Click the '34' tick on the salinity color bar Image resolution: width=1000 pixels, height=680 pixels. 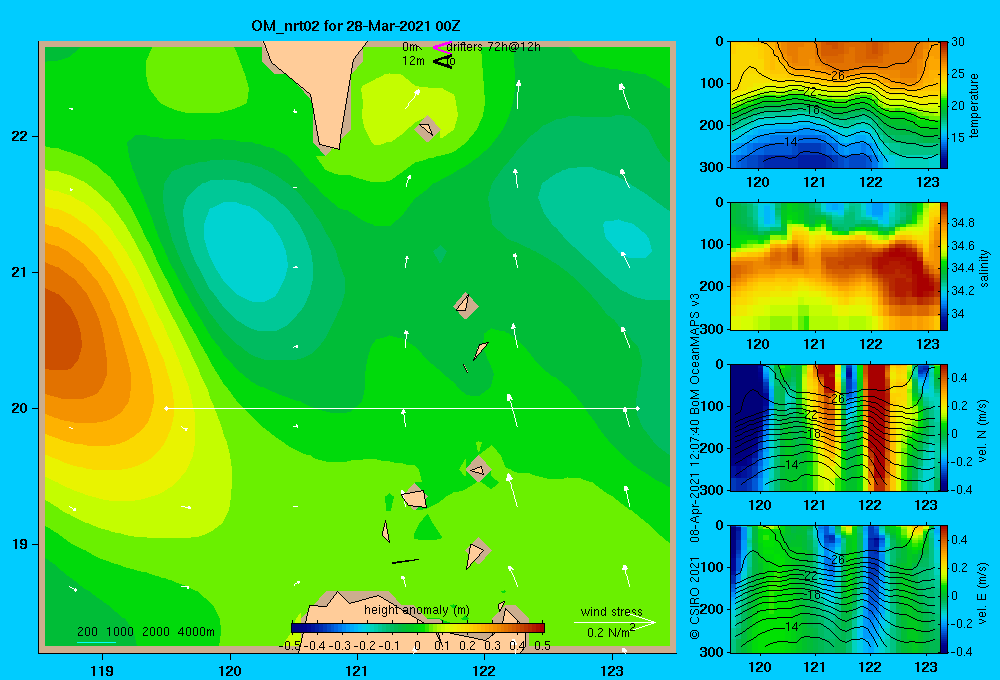(958, 314)
